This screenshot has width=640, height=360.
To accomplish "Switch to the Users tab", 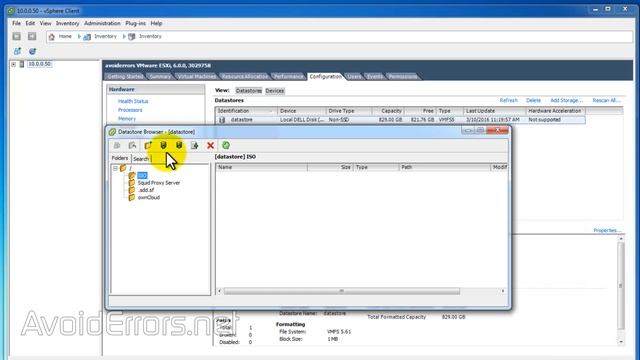I will pos(354,77).
